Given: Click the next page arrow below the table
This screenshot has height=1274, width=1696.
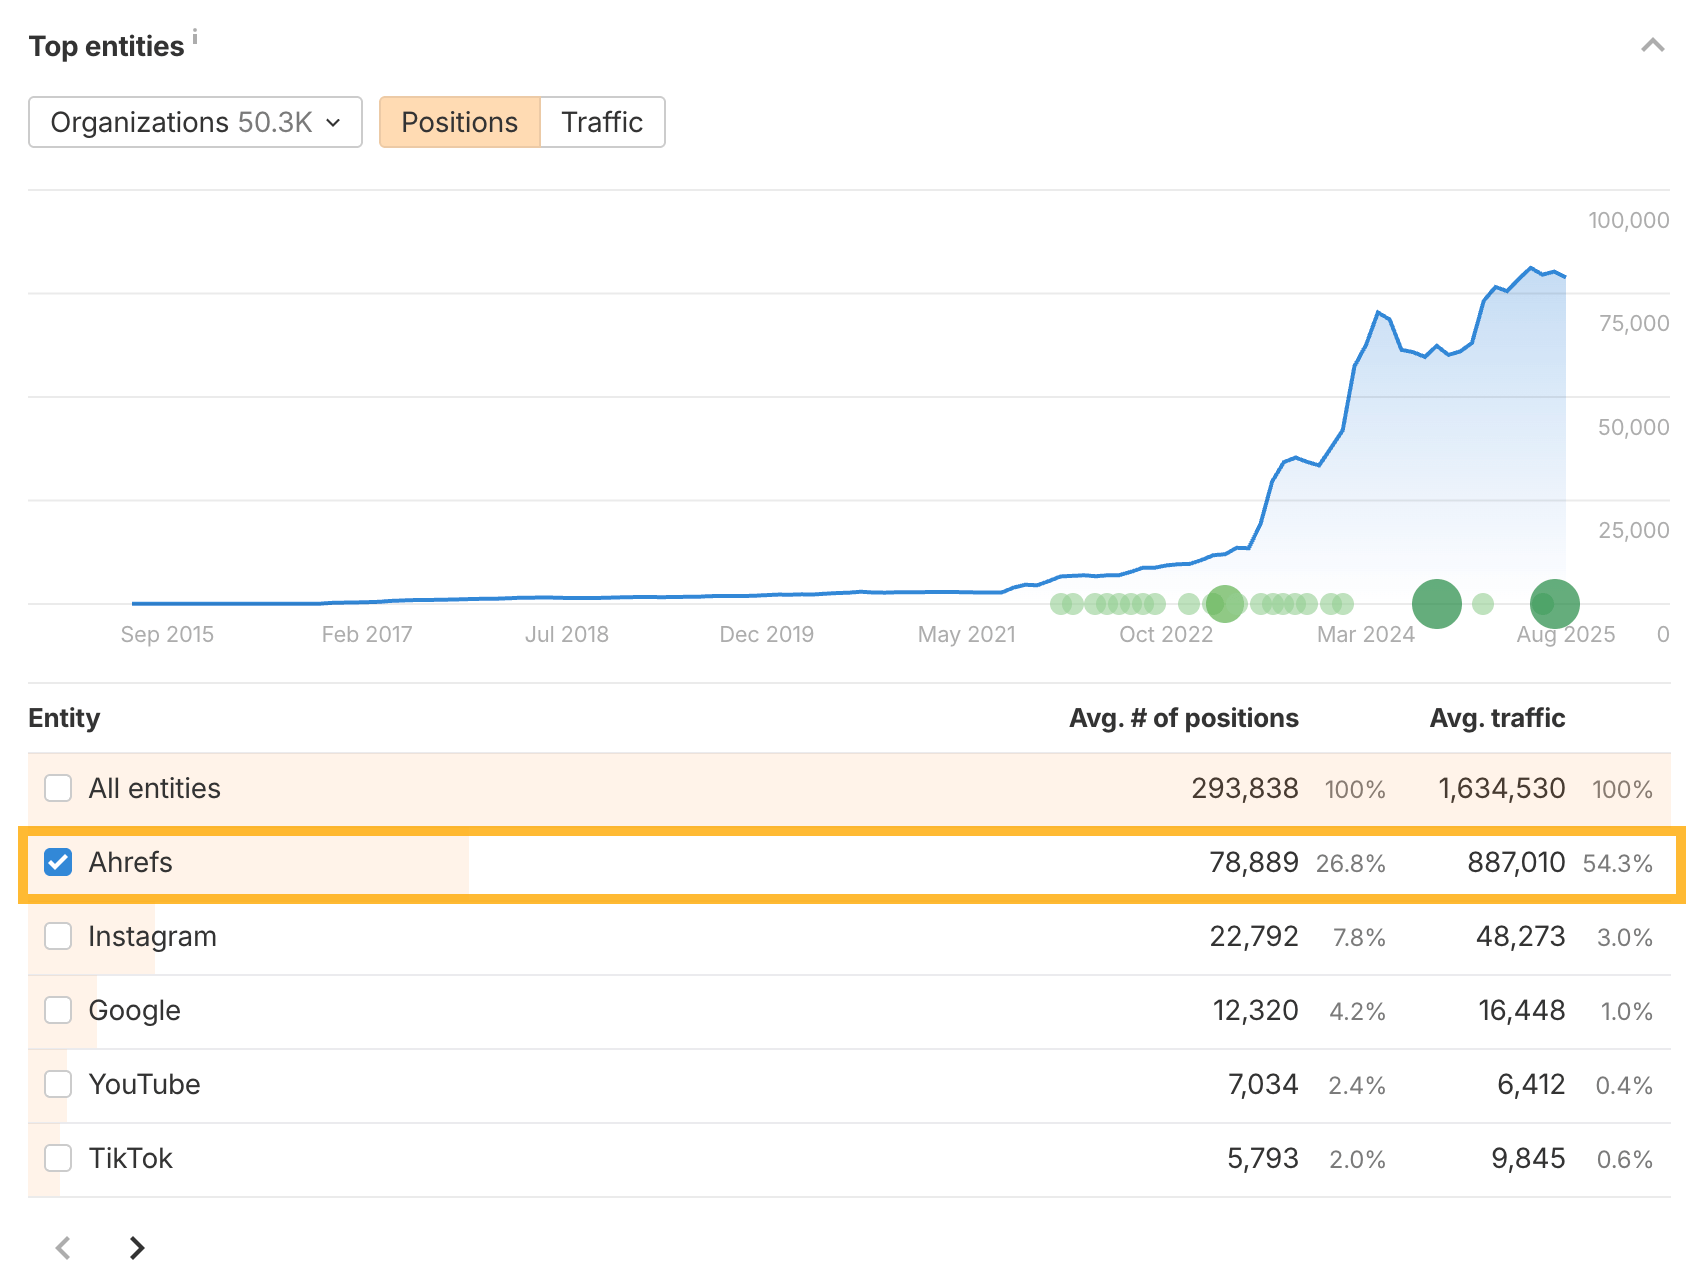Looking at the screenshot, I should [136, 1248].
